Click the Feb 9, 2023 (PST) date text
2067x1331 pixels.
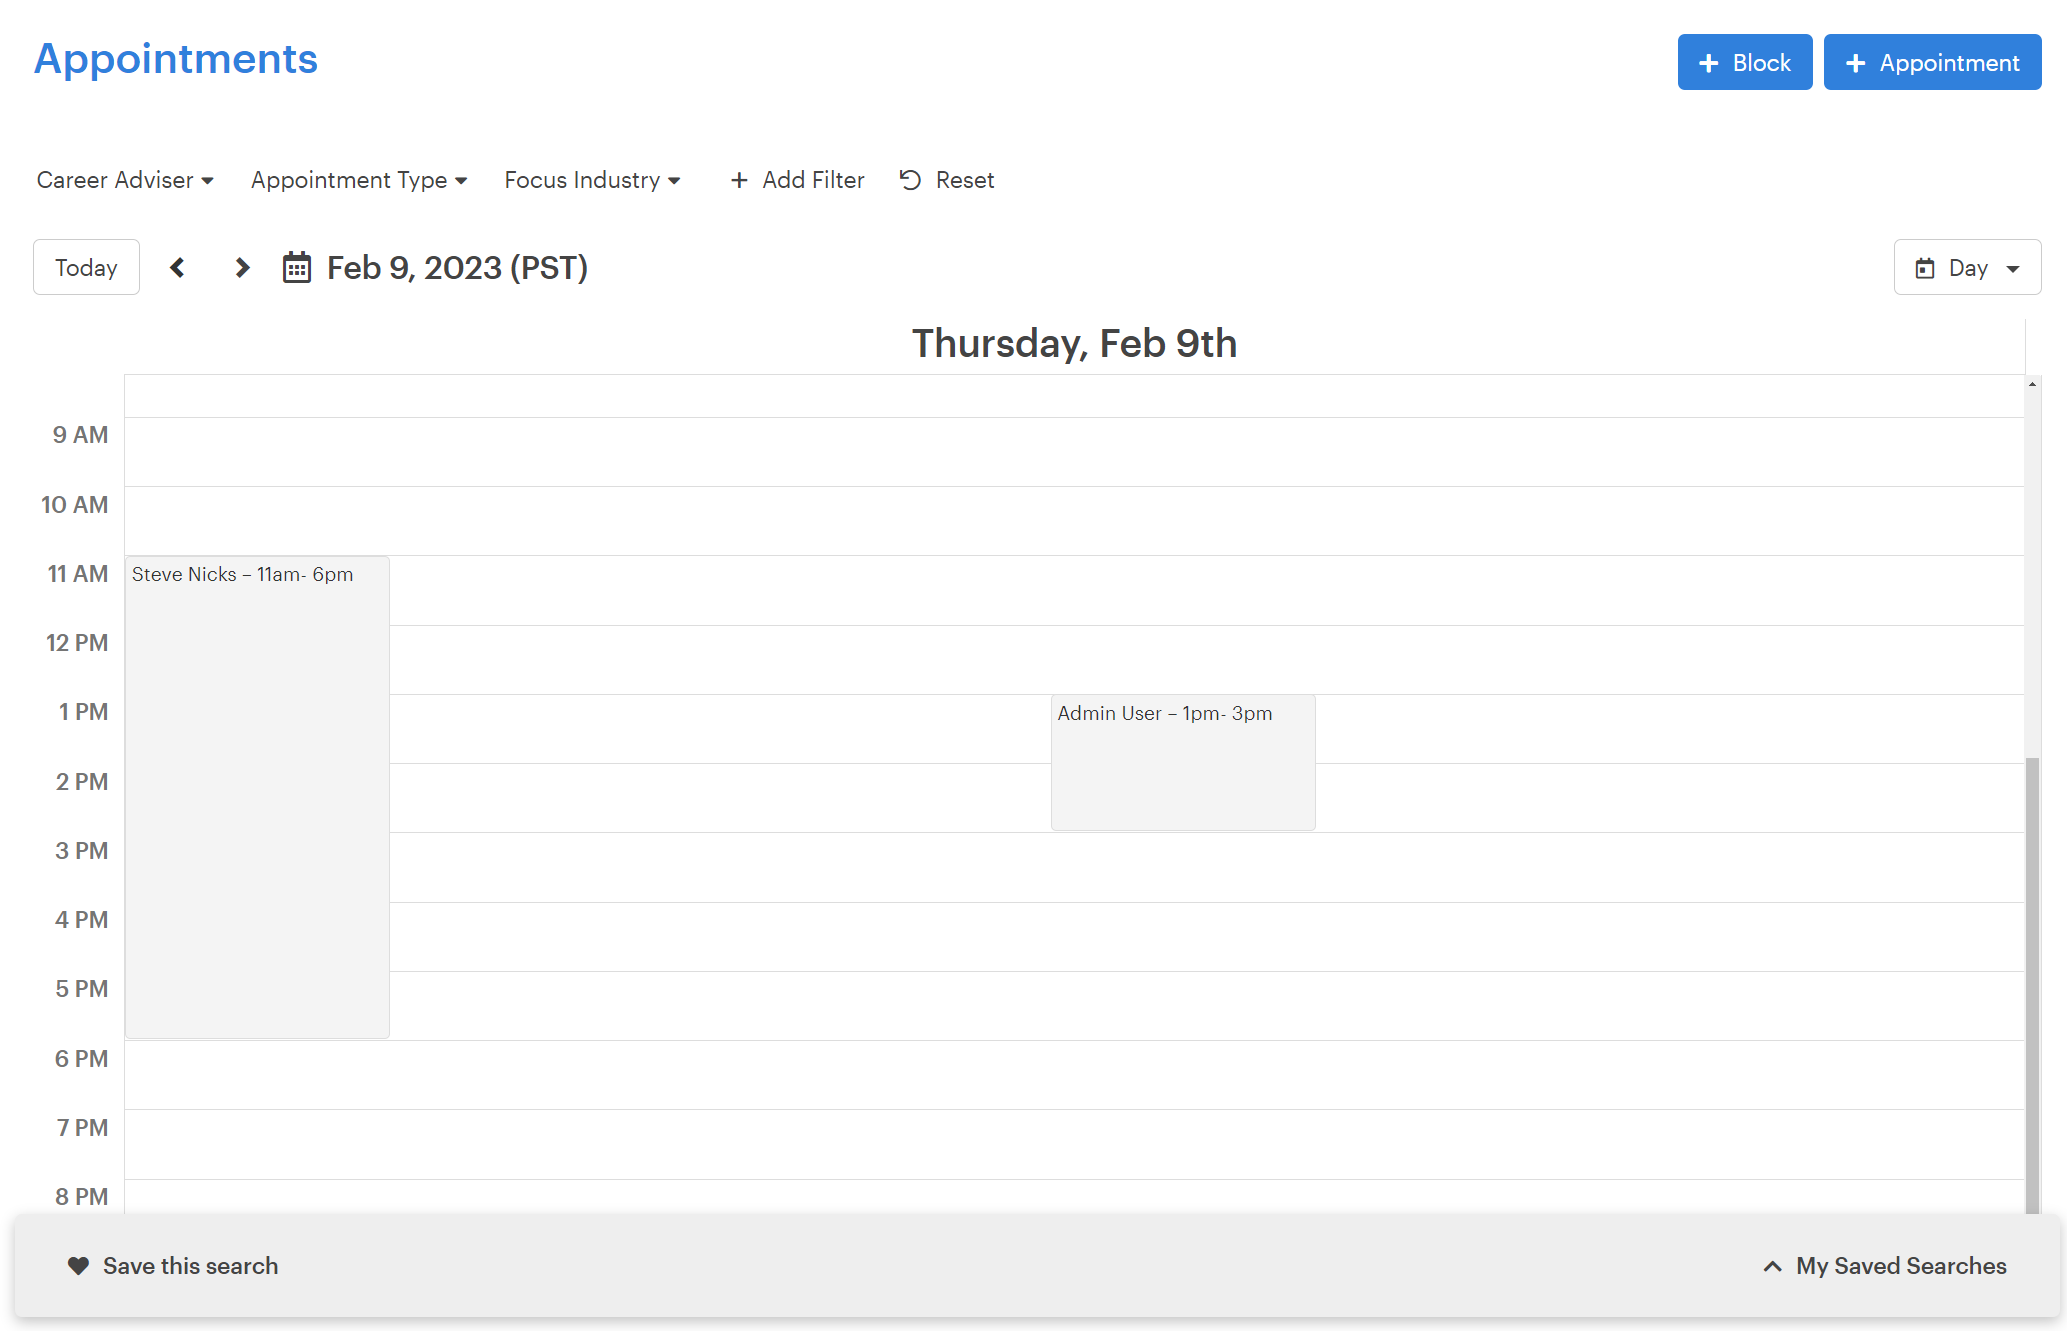pos(457,268)
